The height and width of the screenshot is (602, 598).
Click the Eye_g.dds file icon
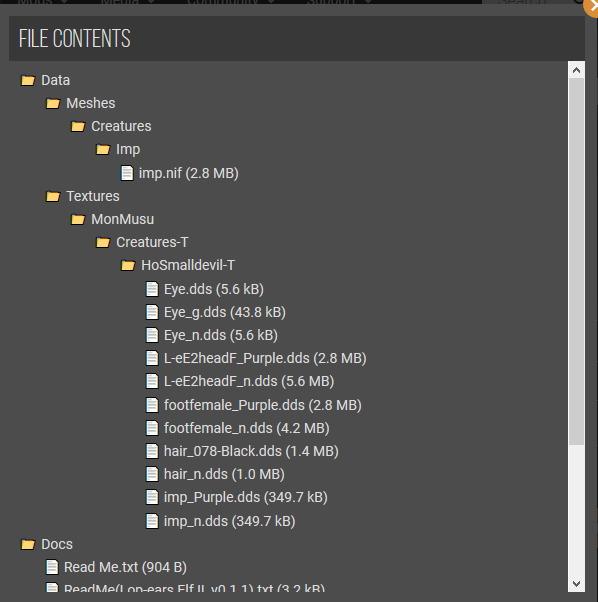tap(152, 312)
